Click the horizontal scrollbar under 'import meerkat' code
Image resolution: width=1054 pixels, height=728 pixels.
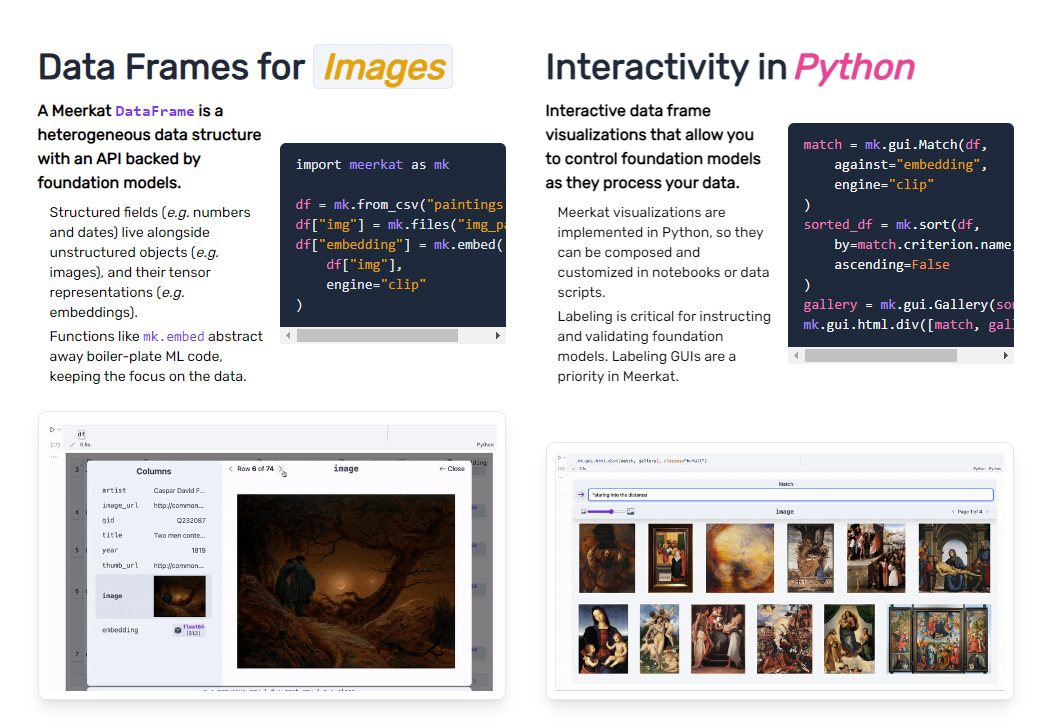(x=377, y=335)
